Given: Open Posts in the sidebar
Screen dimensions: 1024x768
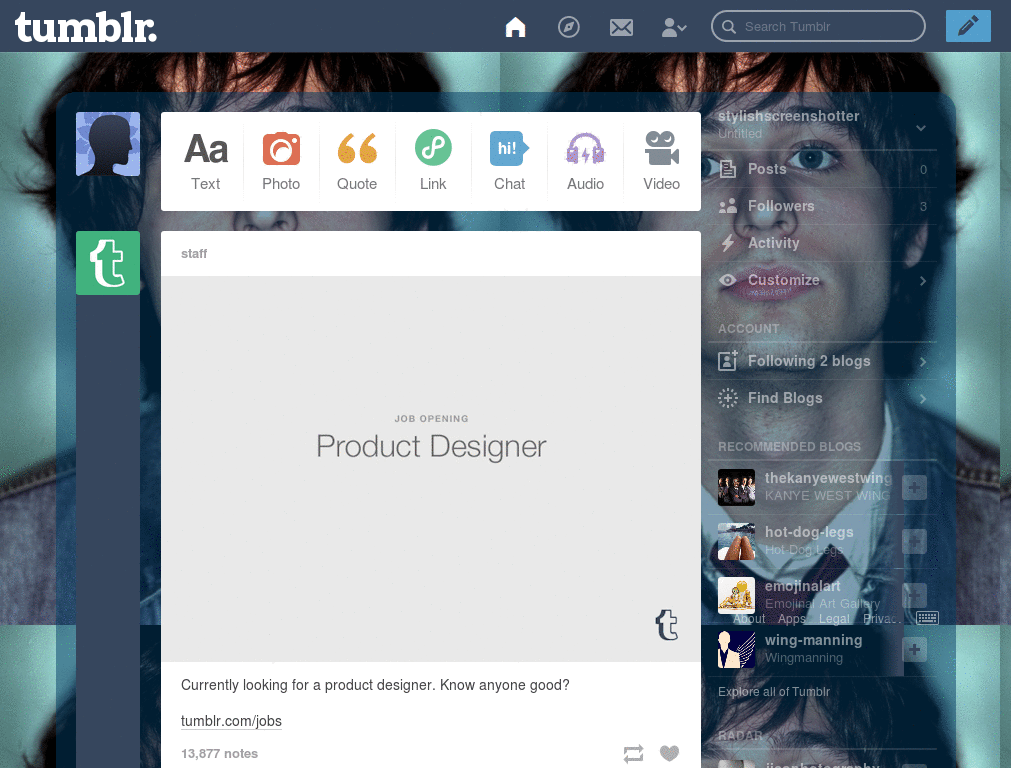Looking at the screenshot, I should click(x=823, y=169).
